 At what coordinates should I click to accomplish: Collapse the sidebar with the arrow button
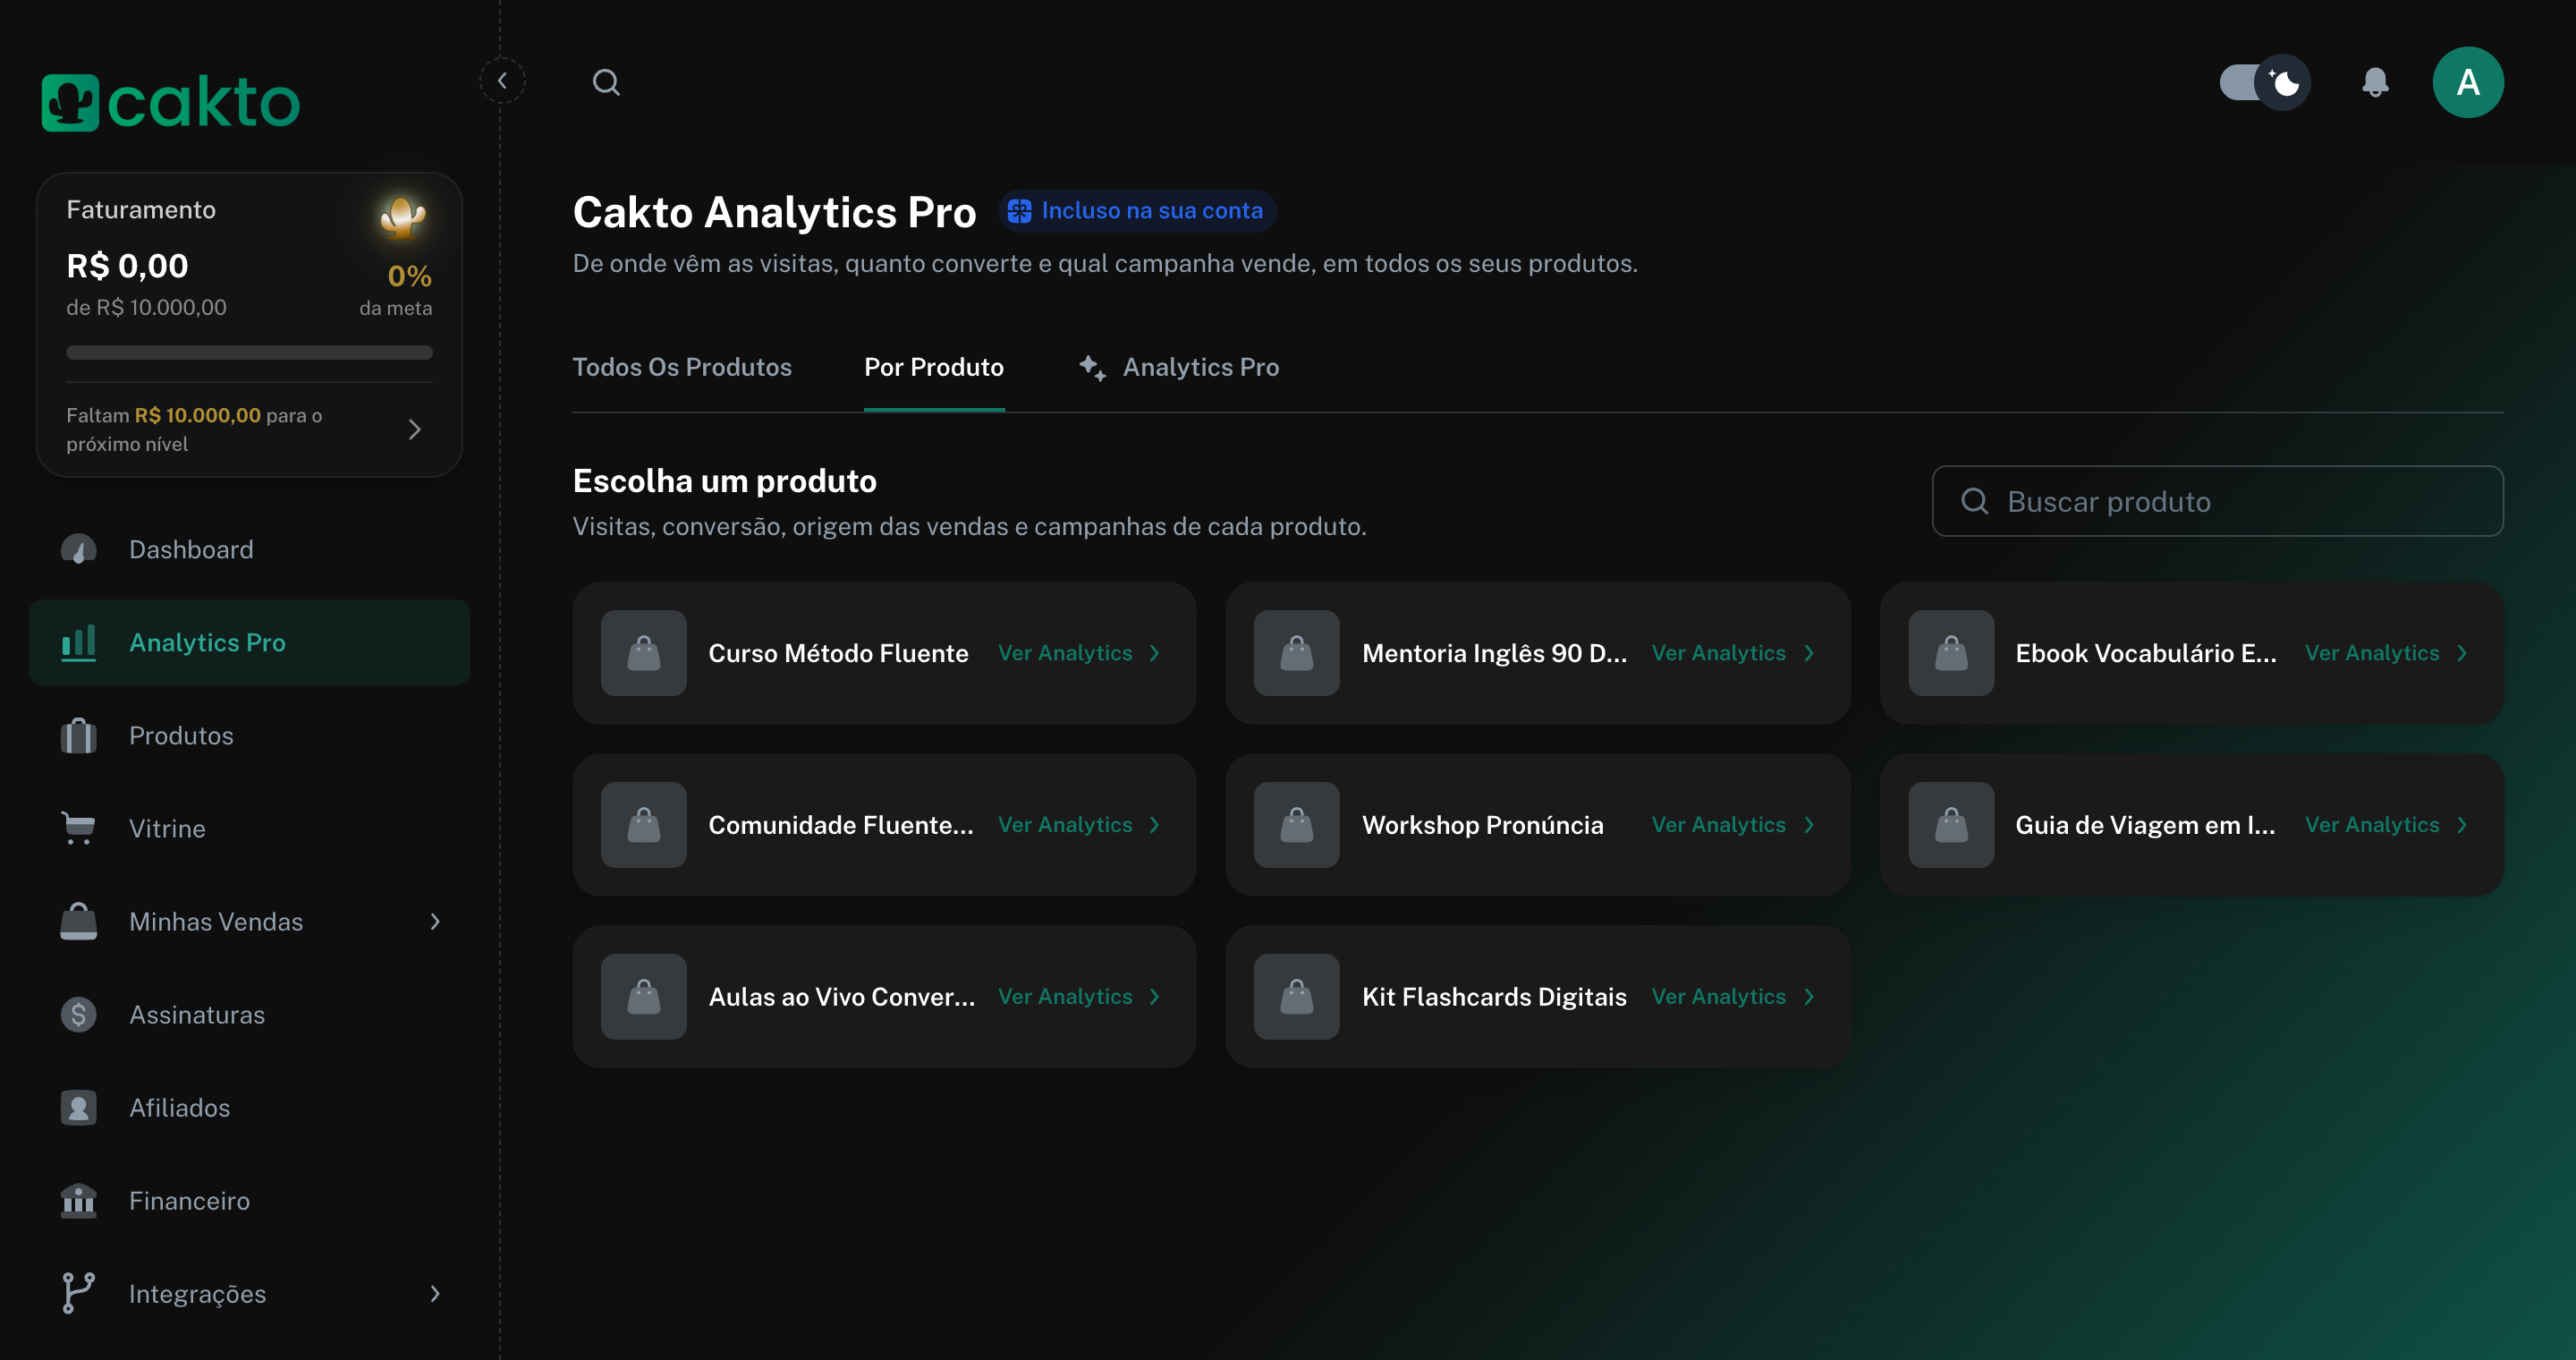pos(502,81)
